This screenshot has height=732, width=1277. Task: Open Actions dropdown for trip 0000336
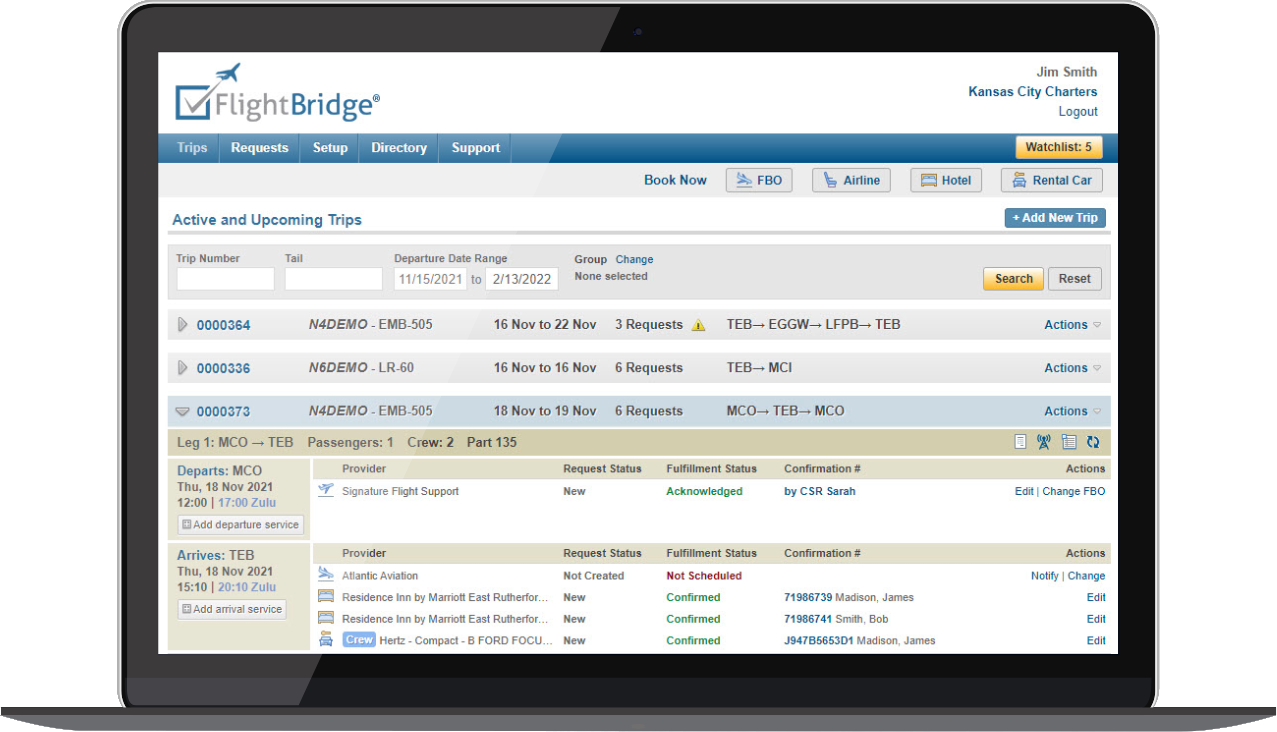1072,368
